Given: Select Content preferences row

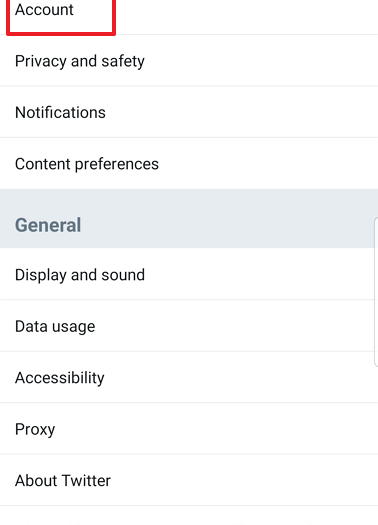Looking at the screenshot, I should point(189,164).
